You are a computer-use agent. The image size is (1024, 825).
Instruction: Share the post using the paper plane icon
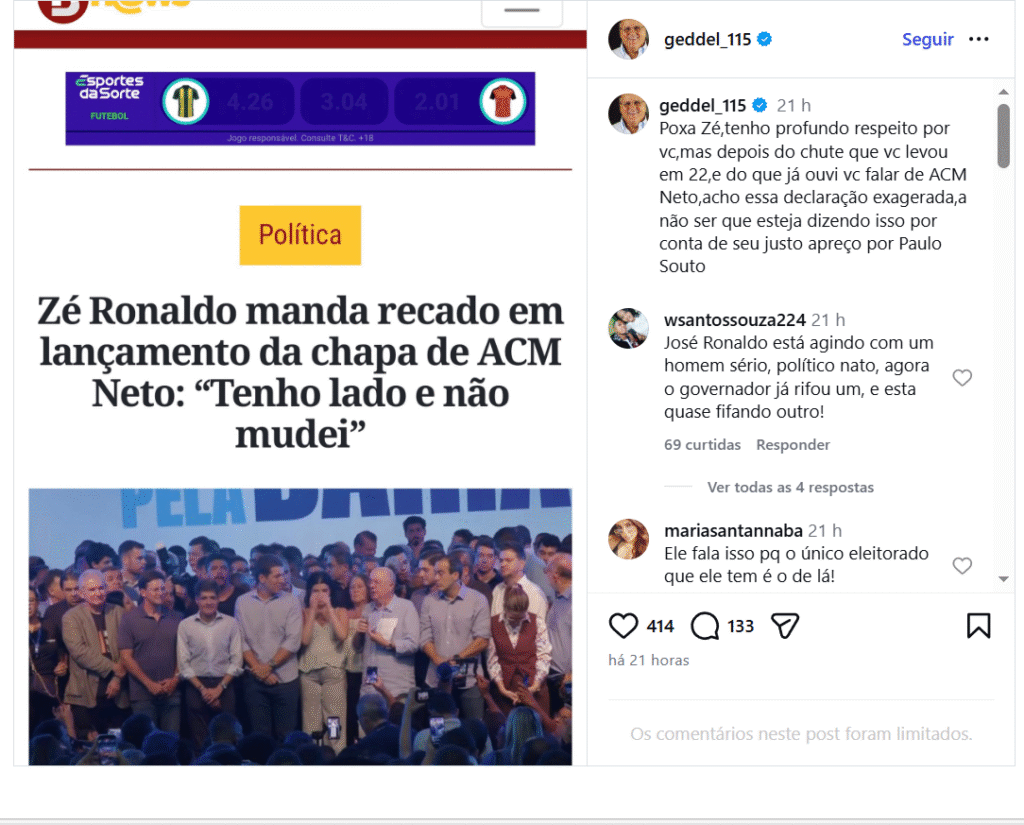pos(785,626)
